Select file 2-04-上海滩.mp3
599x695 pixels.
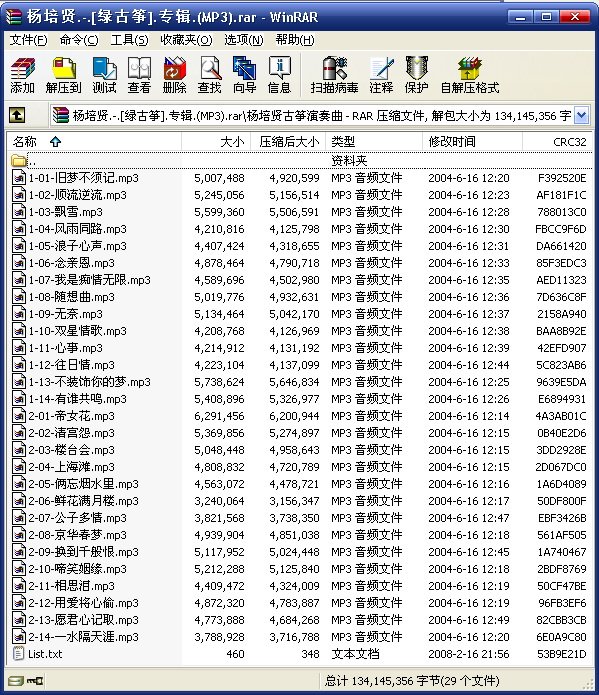[71, 467]
